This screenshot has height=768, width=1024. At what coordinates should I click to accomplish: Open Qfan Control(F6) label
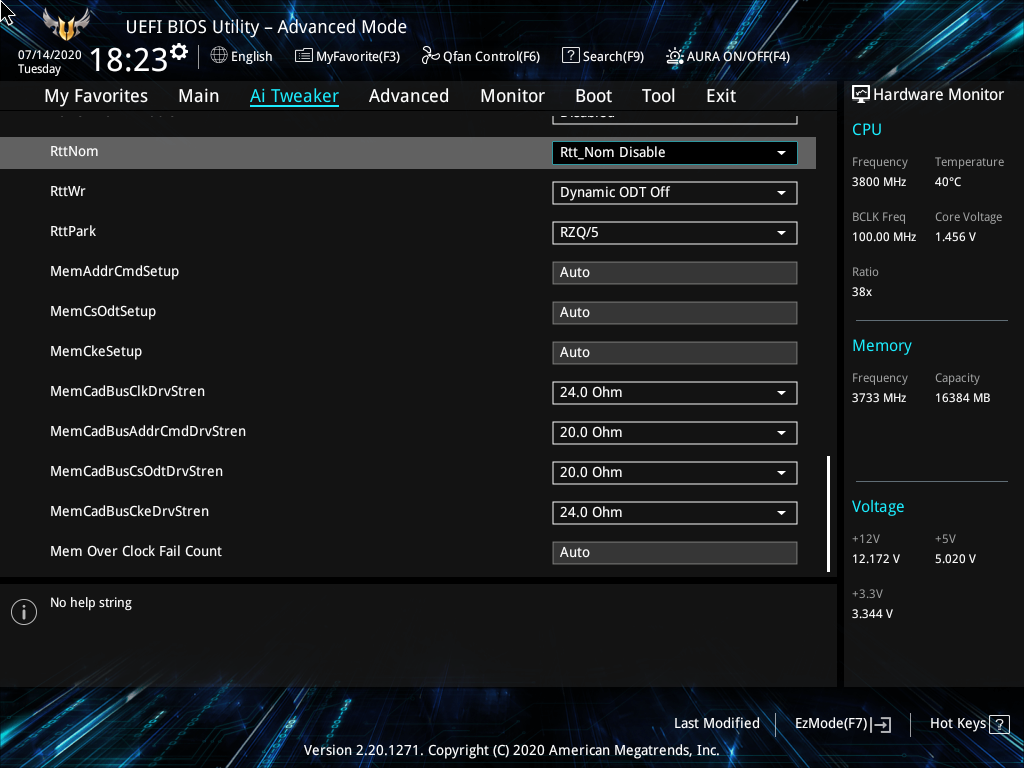coord(491,57)
